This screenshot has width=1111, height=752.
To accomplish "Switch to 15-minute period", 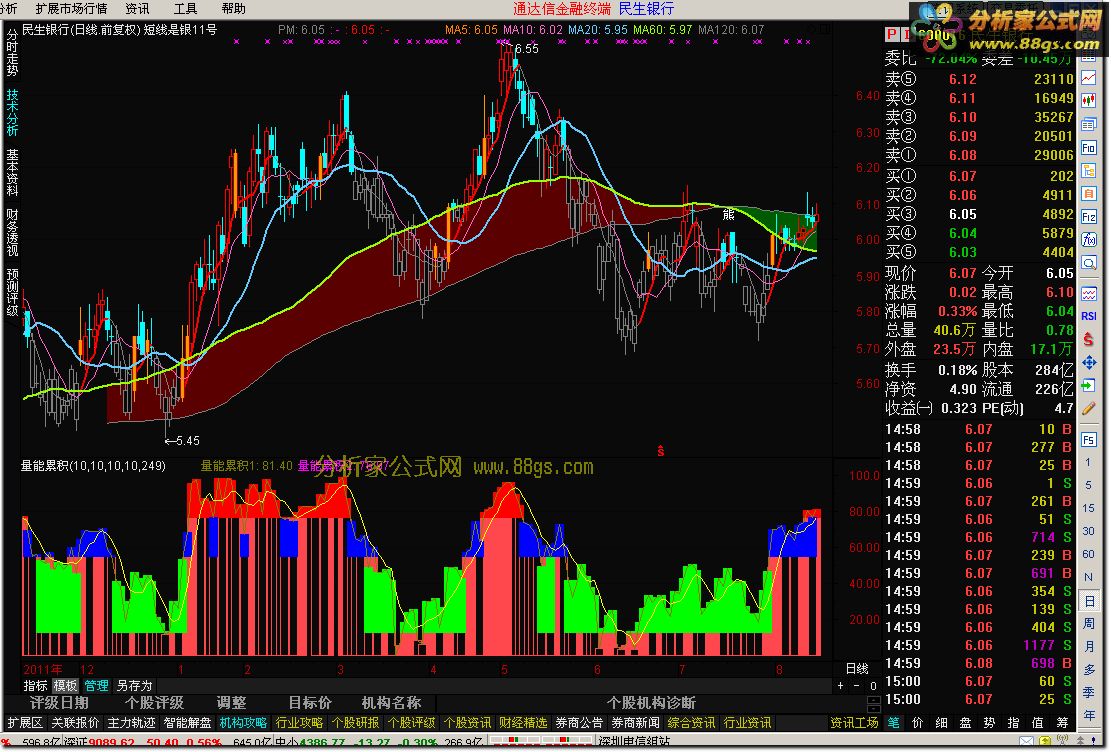I will (x=1088, y=508).
